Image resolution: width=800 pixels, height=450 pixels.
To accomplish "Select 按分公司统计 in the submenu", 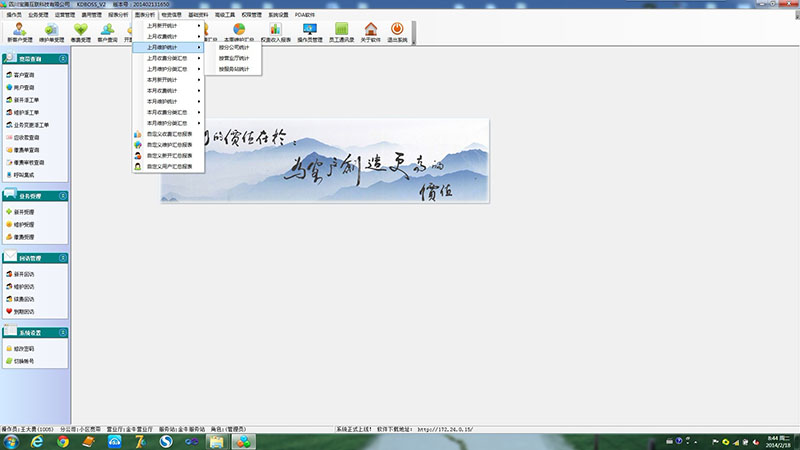I will tap(234, 47).
